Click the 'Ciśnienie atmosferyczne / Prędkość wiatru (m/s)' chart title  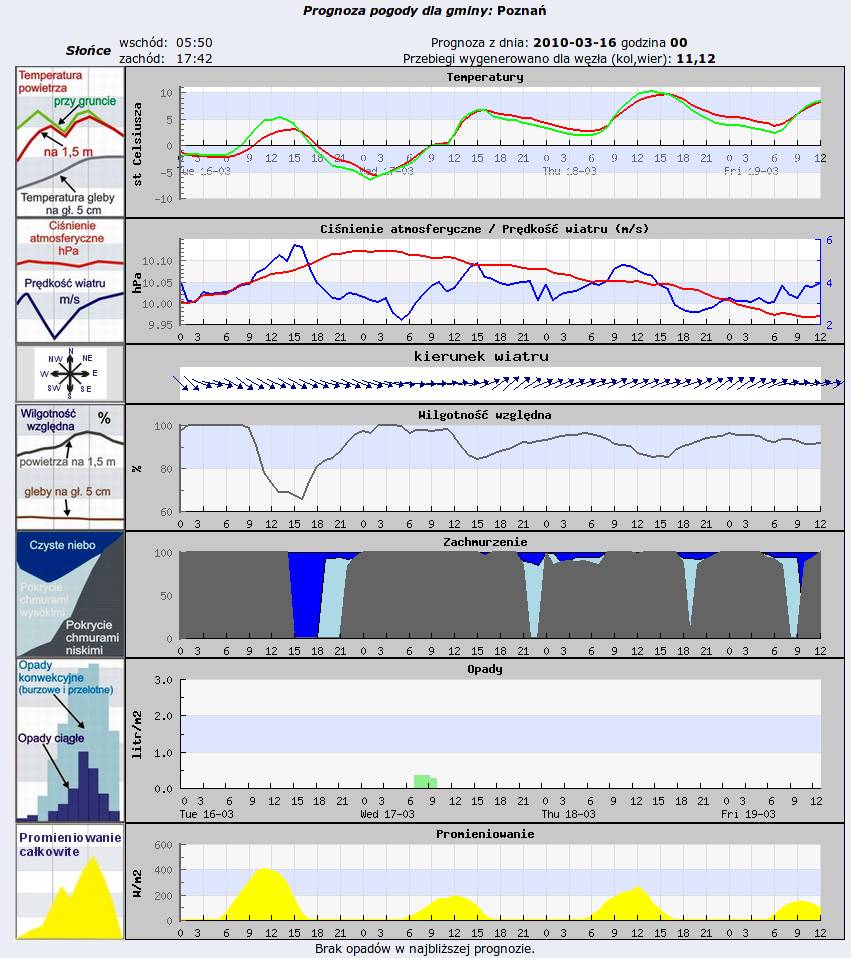[484, 229]
